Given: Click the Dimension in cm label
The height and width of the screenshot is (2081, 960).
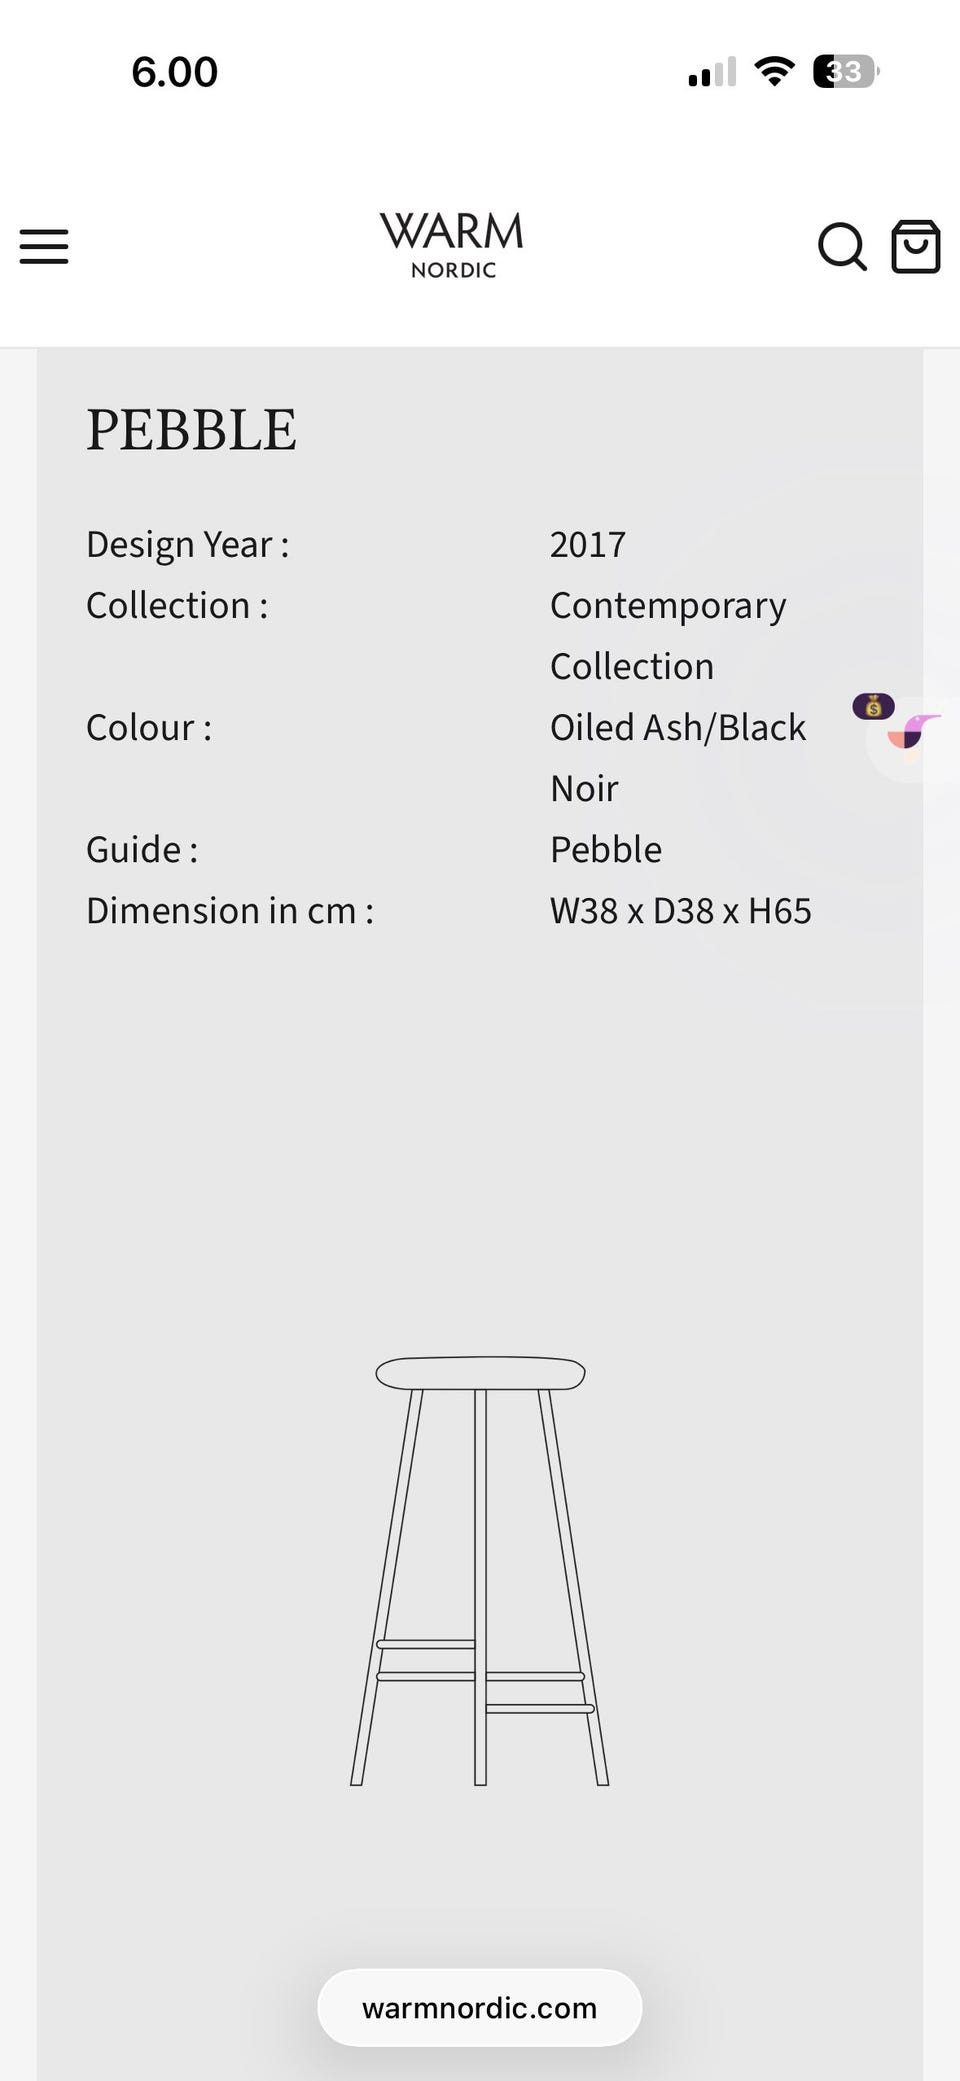Looking at the screenshot, I should tap(230, 911).
